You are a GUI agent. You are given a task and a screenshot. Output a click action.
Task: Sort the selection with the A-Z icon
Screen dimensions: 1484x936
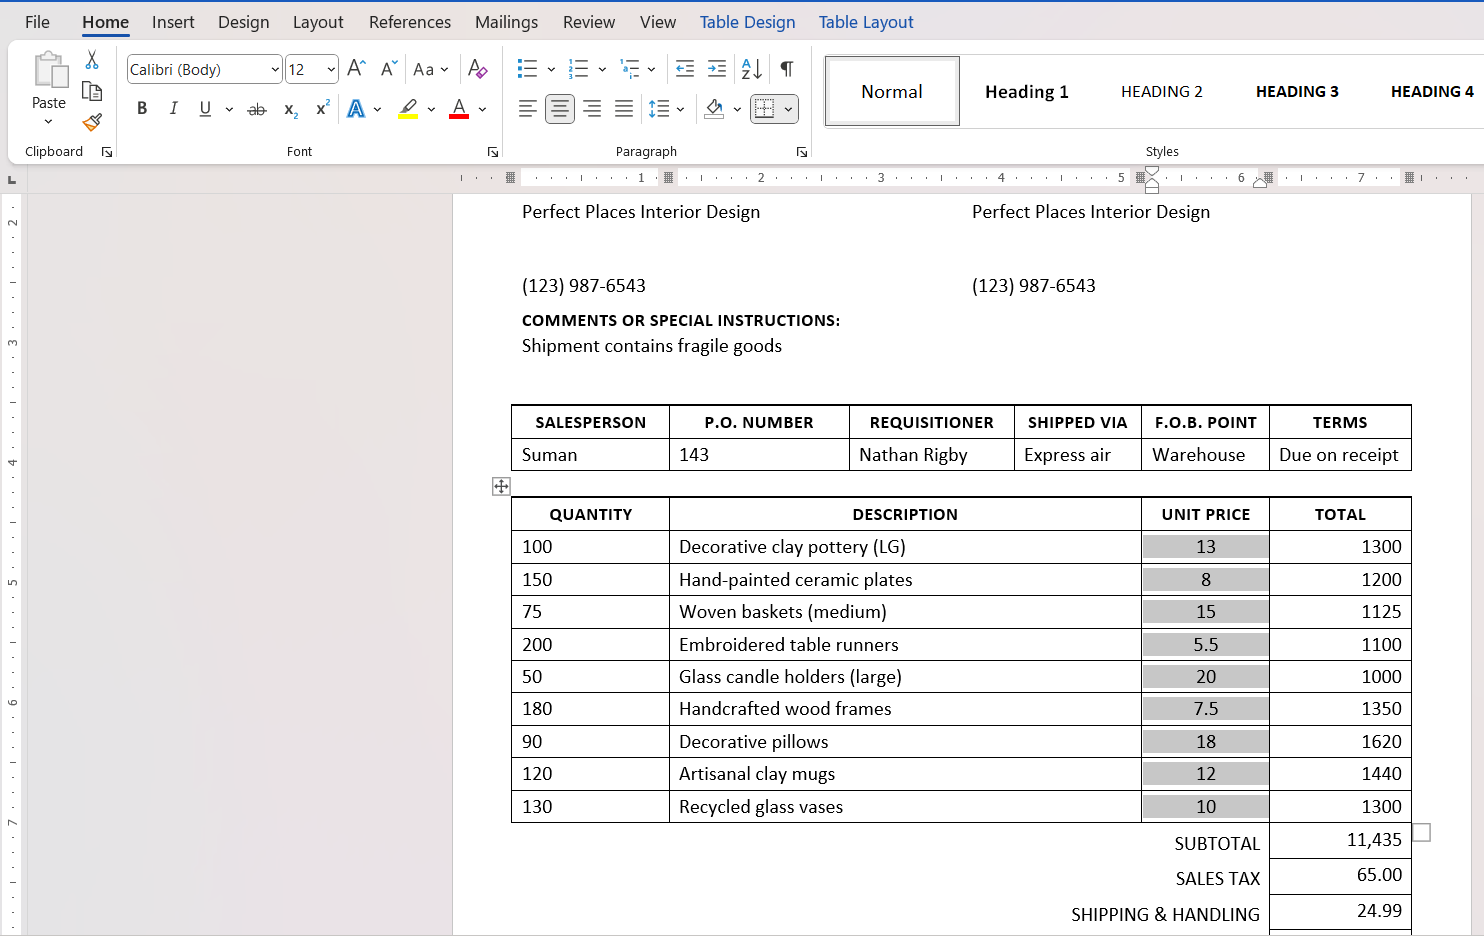pyautogui.click(x=752, y=69)
